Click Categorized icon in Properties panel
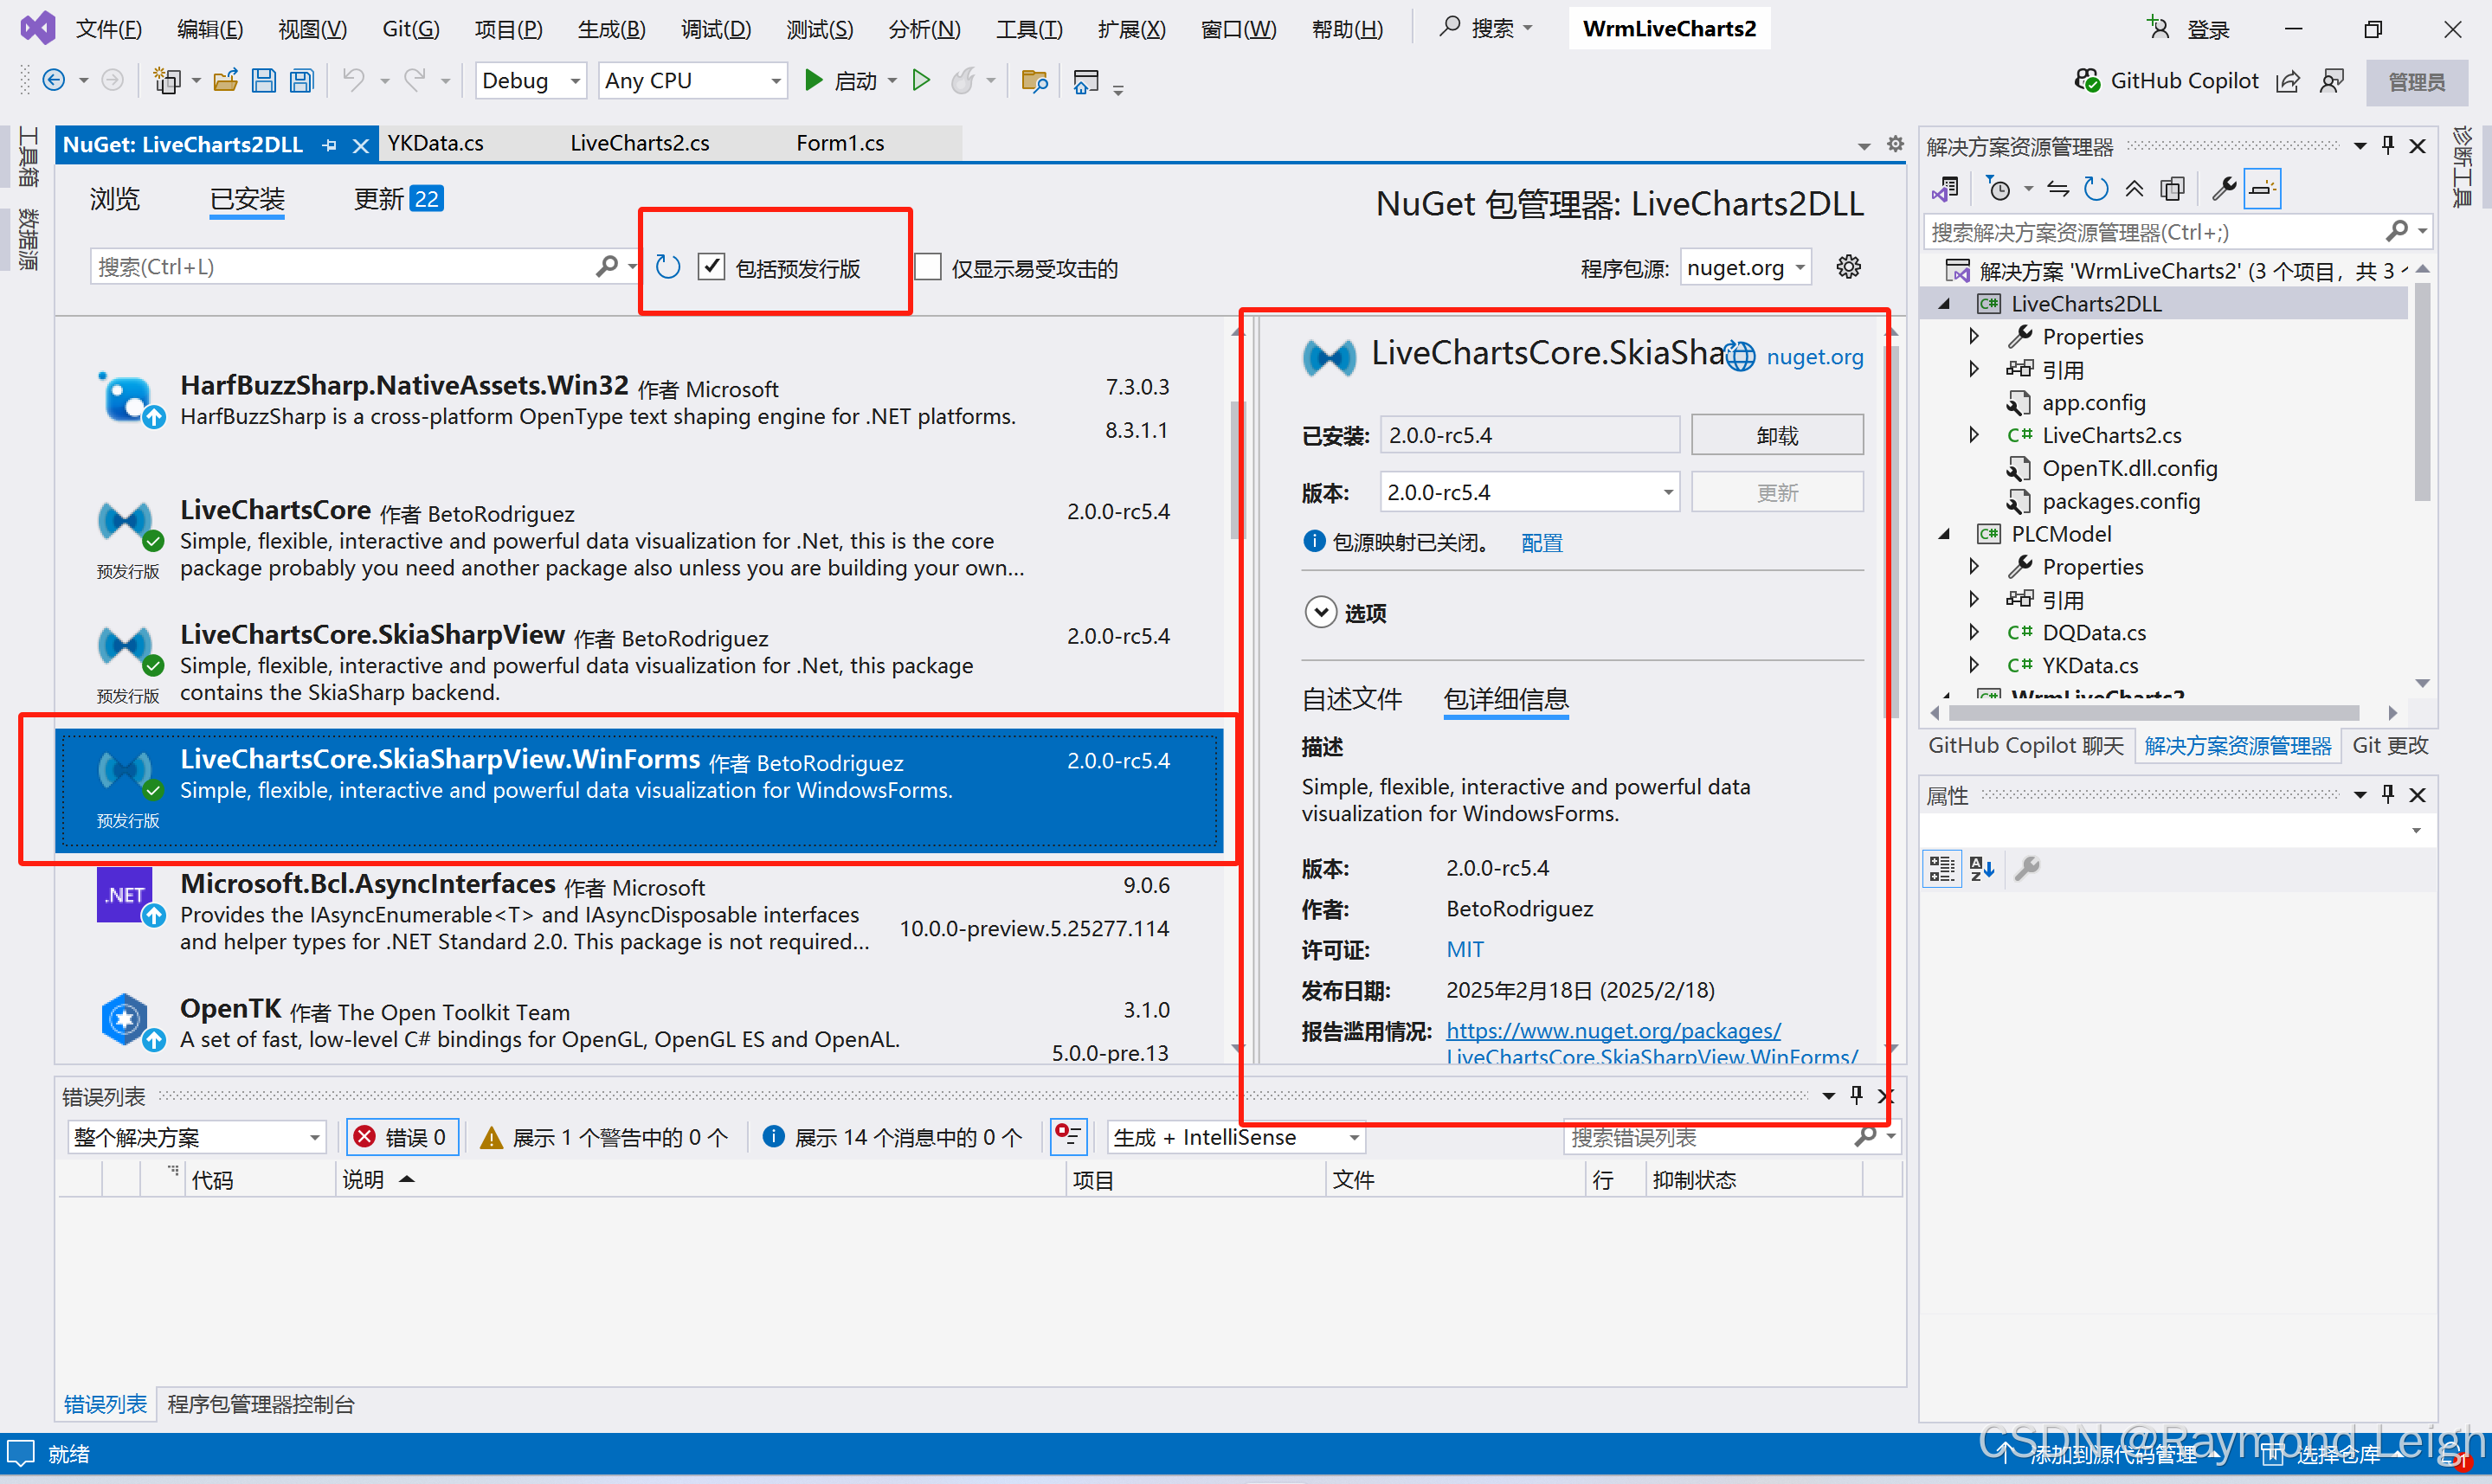 point(1942,868)
